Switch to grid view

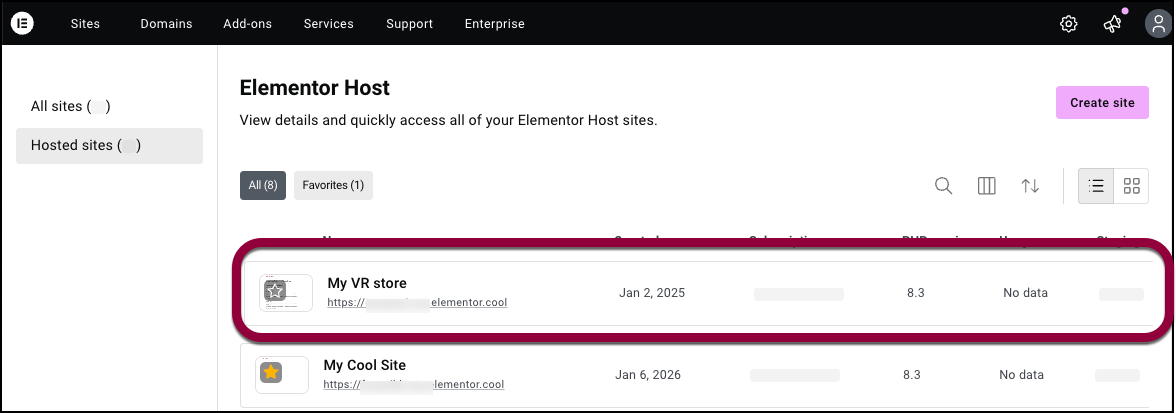click(1131, 186)
